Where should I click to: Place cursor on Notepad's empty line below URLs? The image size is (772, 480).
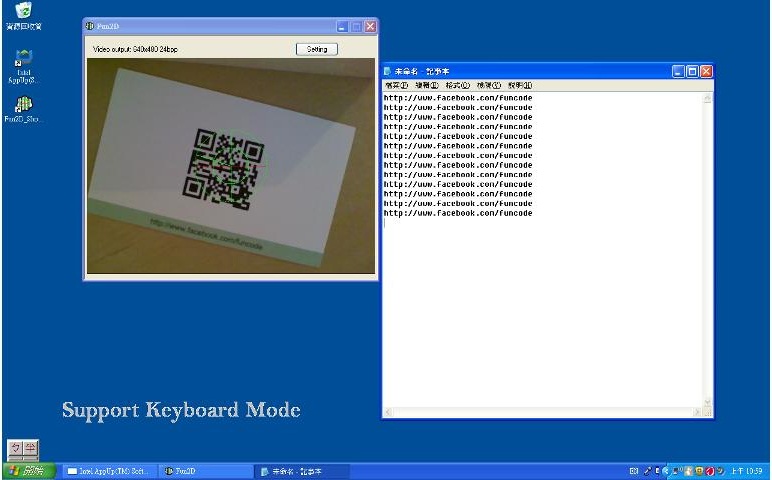click(x=543, y=223)
